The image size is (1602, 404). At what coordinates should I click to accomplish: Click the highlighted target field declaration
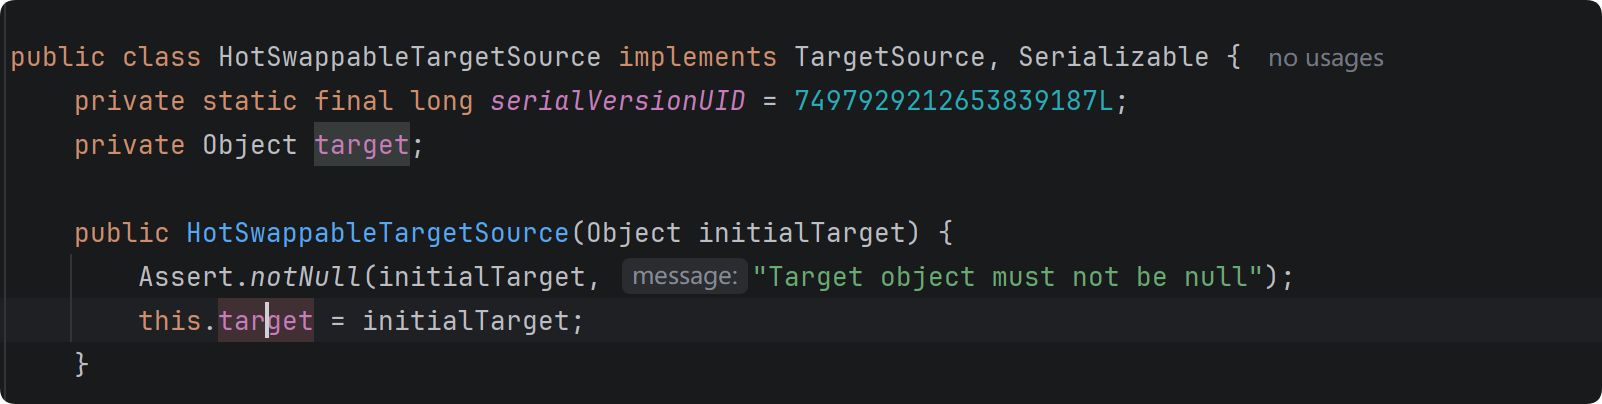tap(362, 145)
